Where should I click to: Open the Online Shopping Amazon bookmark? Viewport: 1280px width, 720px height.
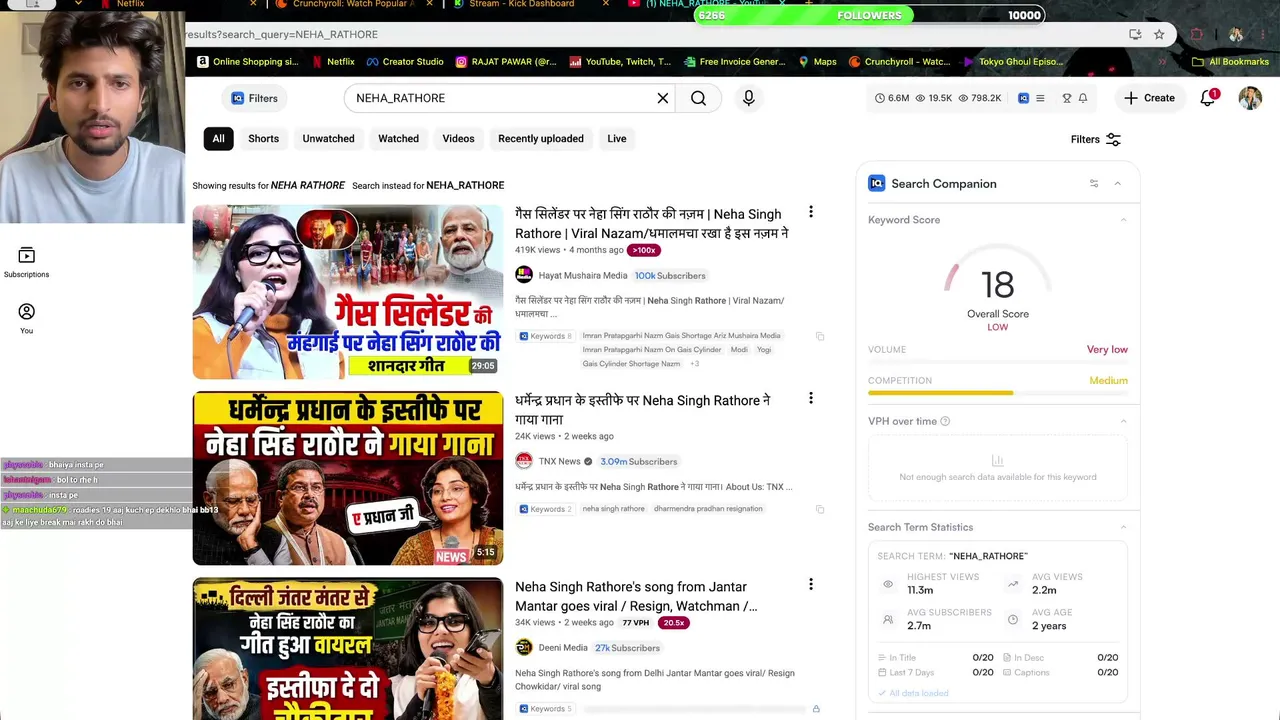click(248, 61)
